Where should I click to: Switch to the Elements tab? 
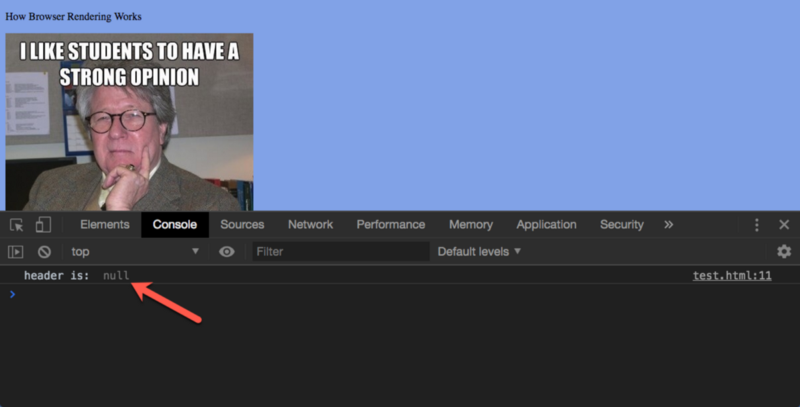click(105, 225)
